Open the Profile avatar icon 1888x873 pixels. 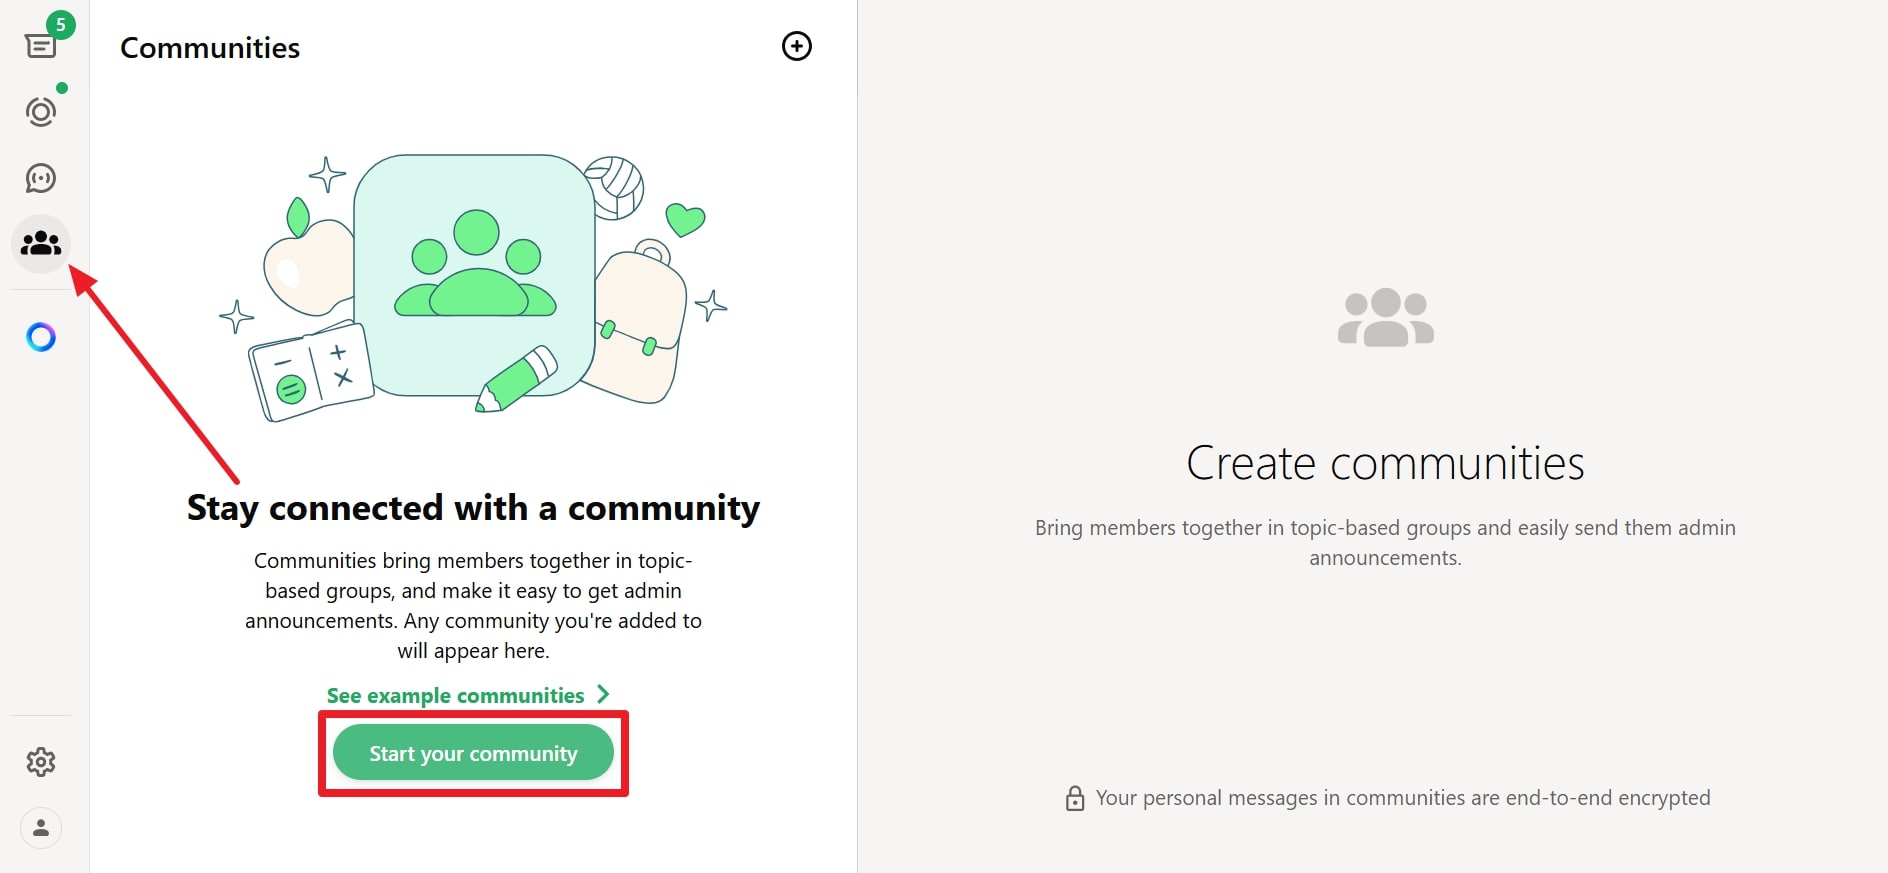coord(41,828)
